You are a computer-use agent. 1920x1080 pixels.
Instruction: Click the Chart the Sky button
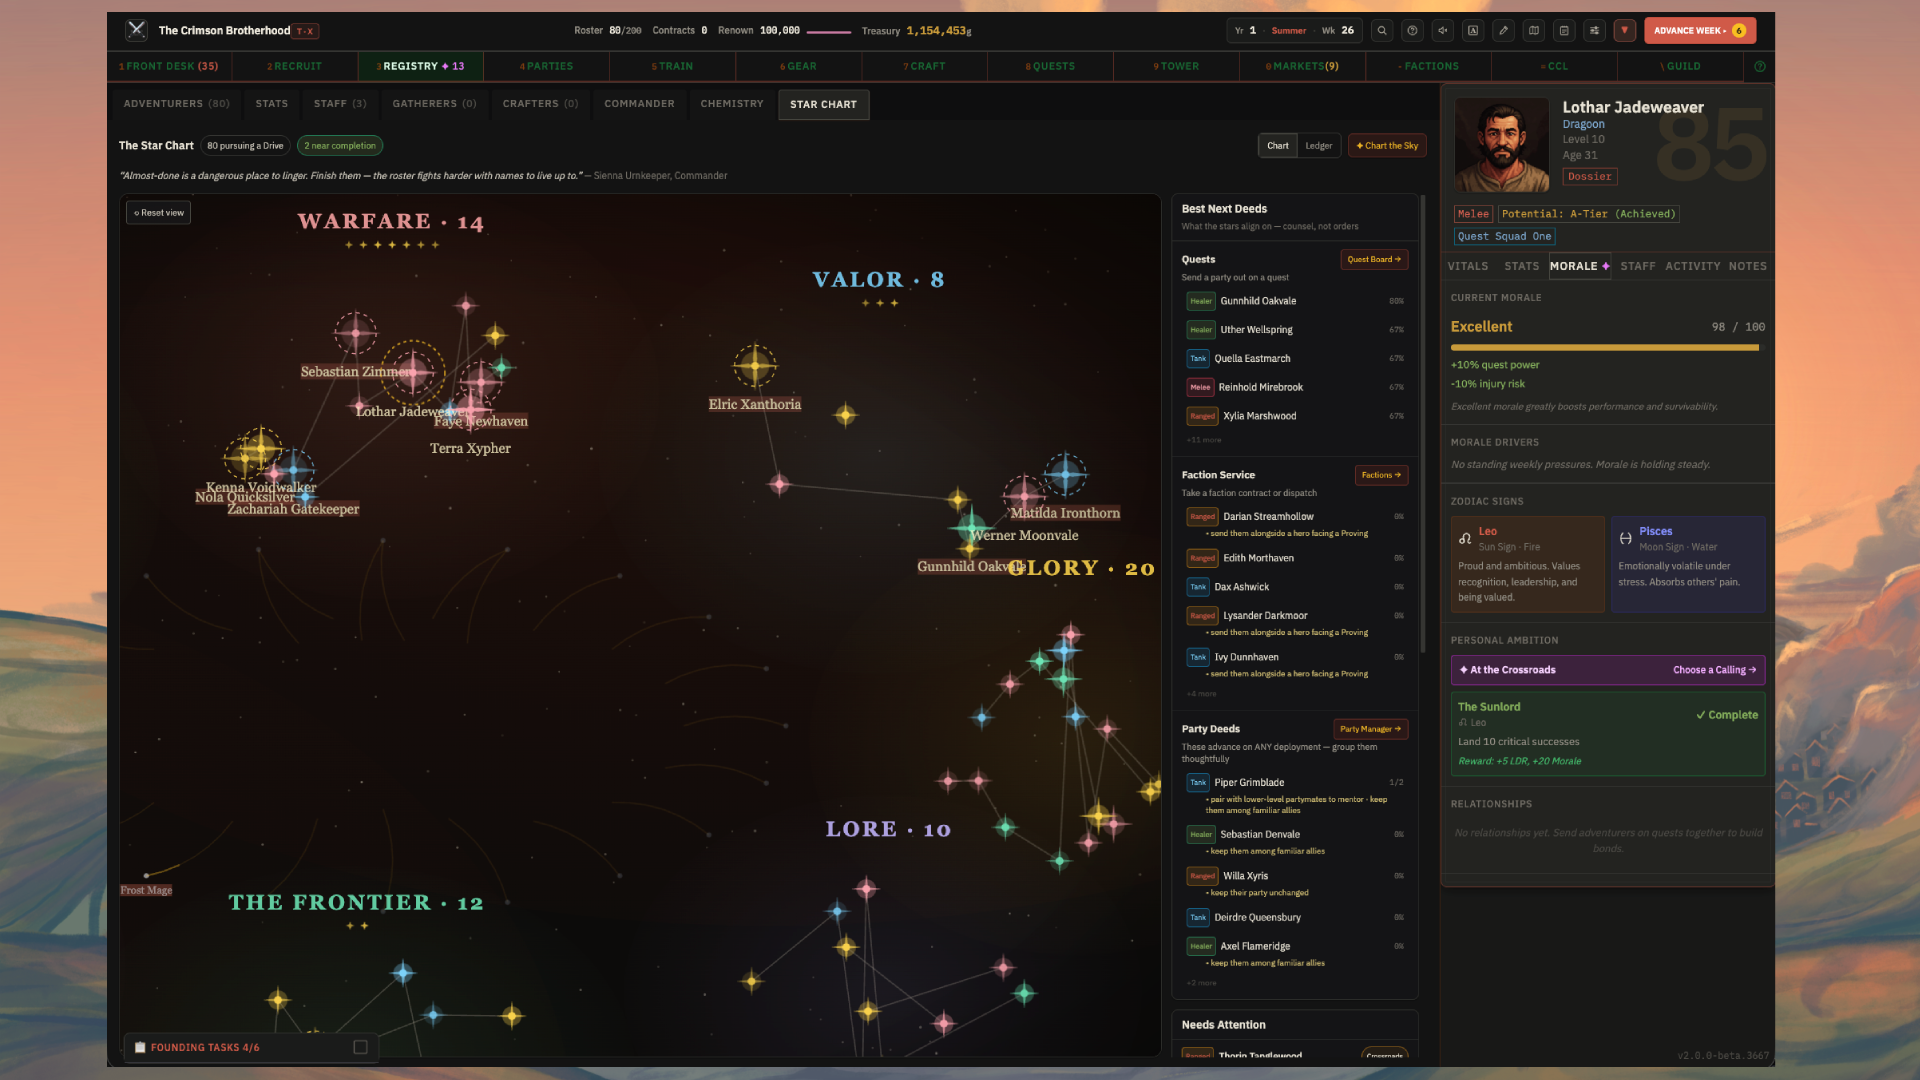(1387, 146)
